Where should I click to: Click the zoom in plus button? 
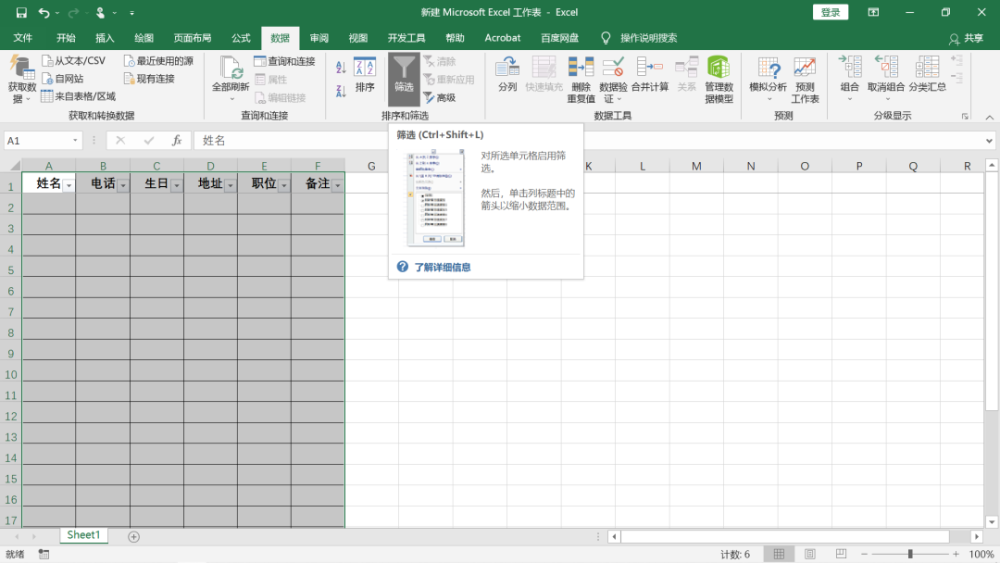coord(955,554)
